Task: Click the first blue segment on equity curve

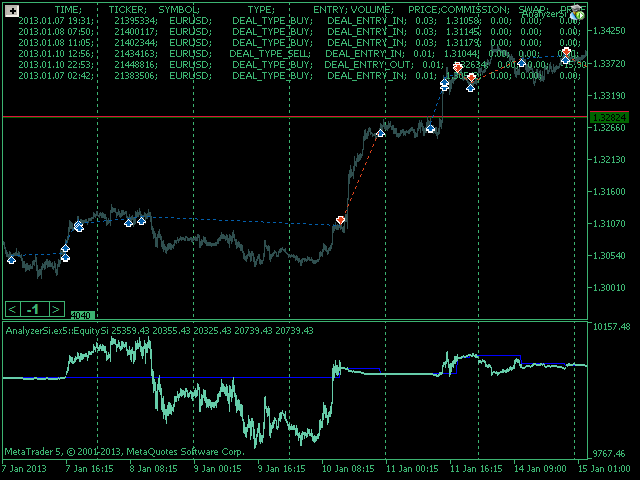Action: pos(362,369)
